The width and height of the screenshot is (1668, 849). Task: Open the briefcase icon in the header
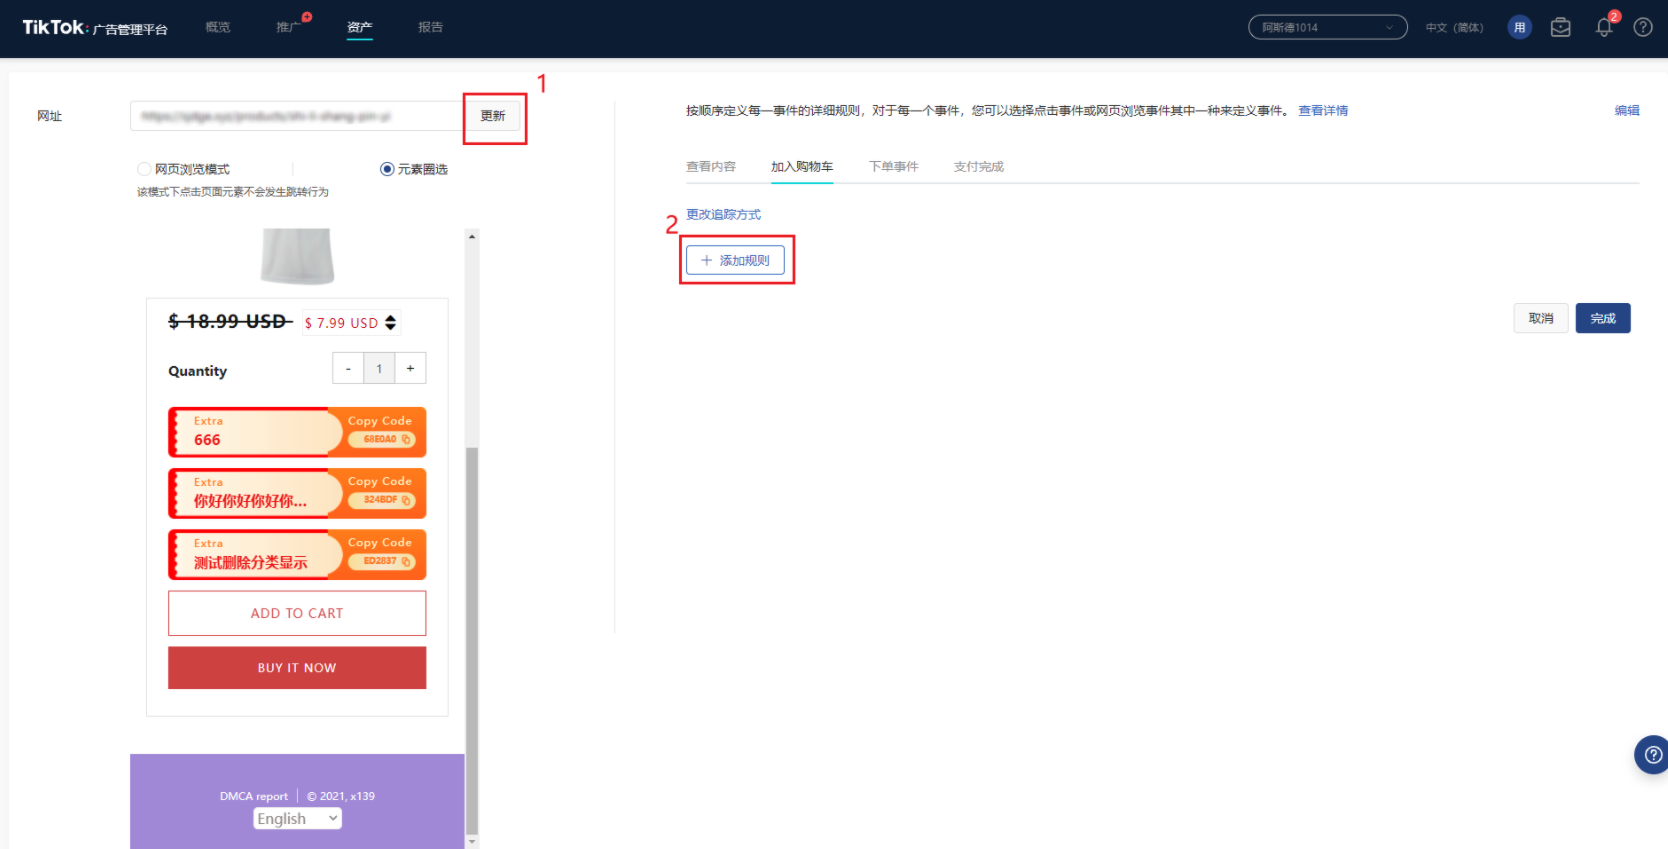[x=1560, y=28]
